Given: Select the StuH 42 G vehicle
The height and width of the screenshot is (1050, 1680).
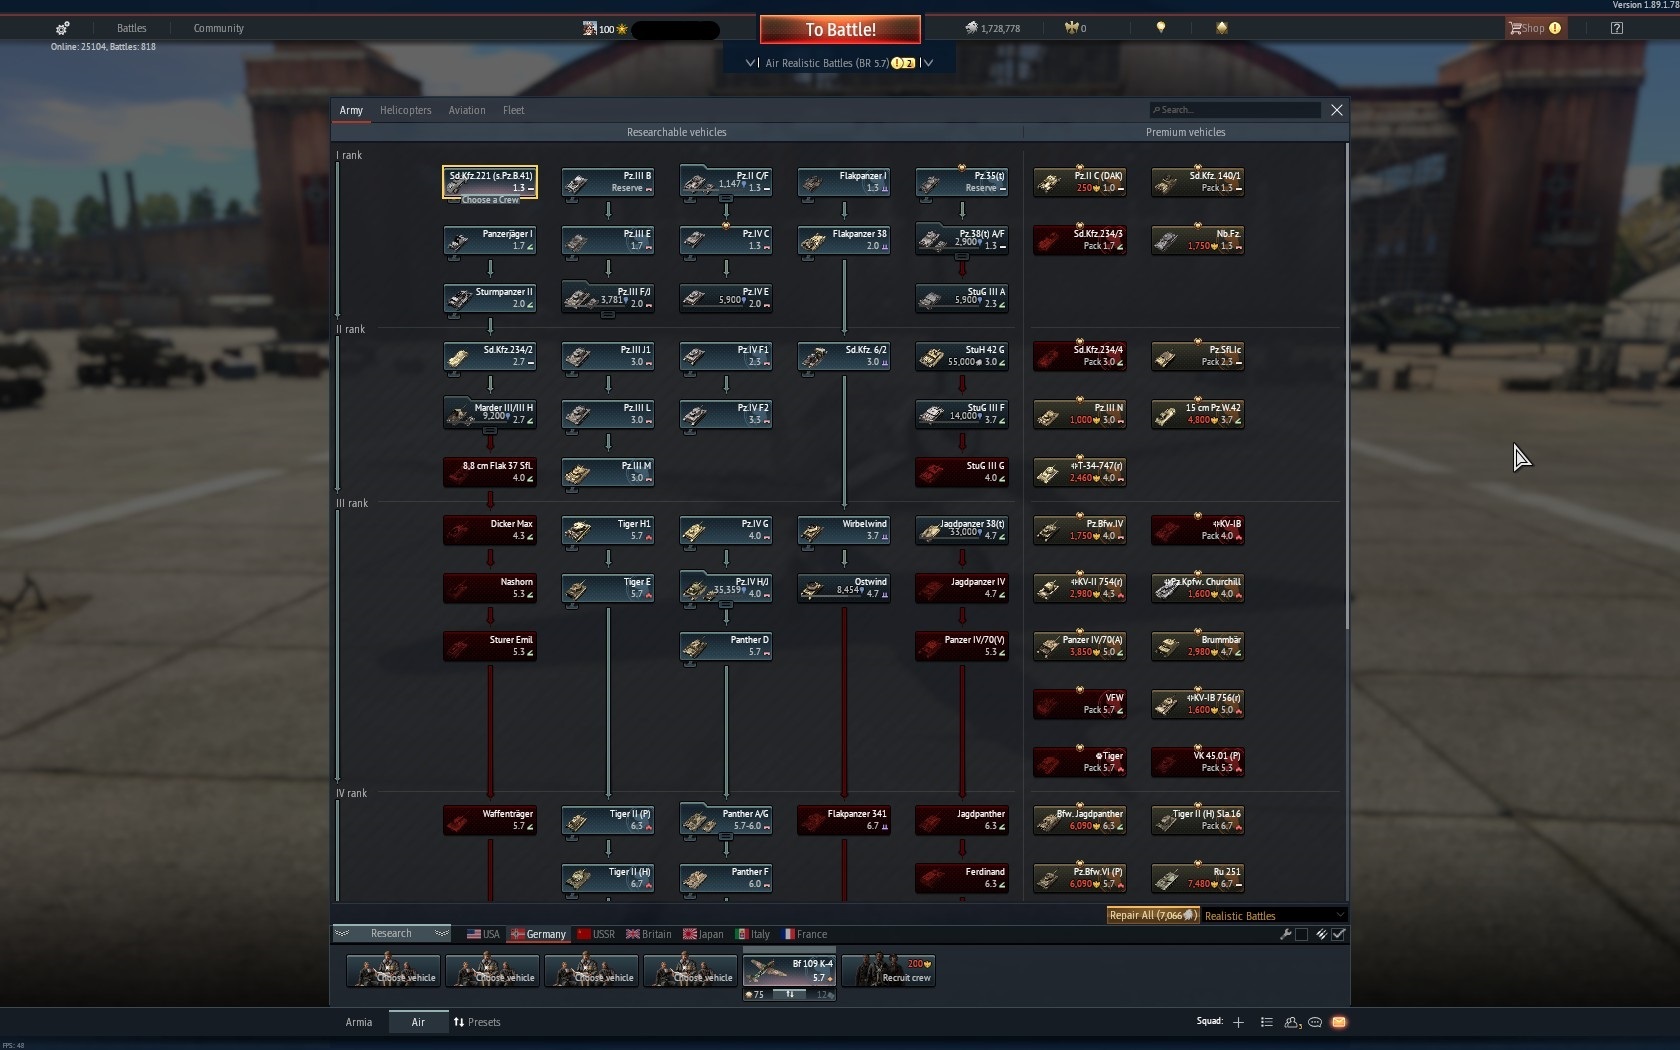Looking at the screenshot, I should (x=962, y=356).
